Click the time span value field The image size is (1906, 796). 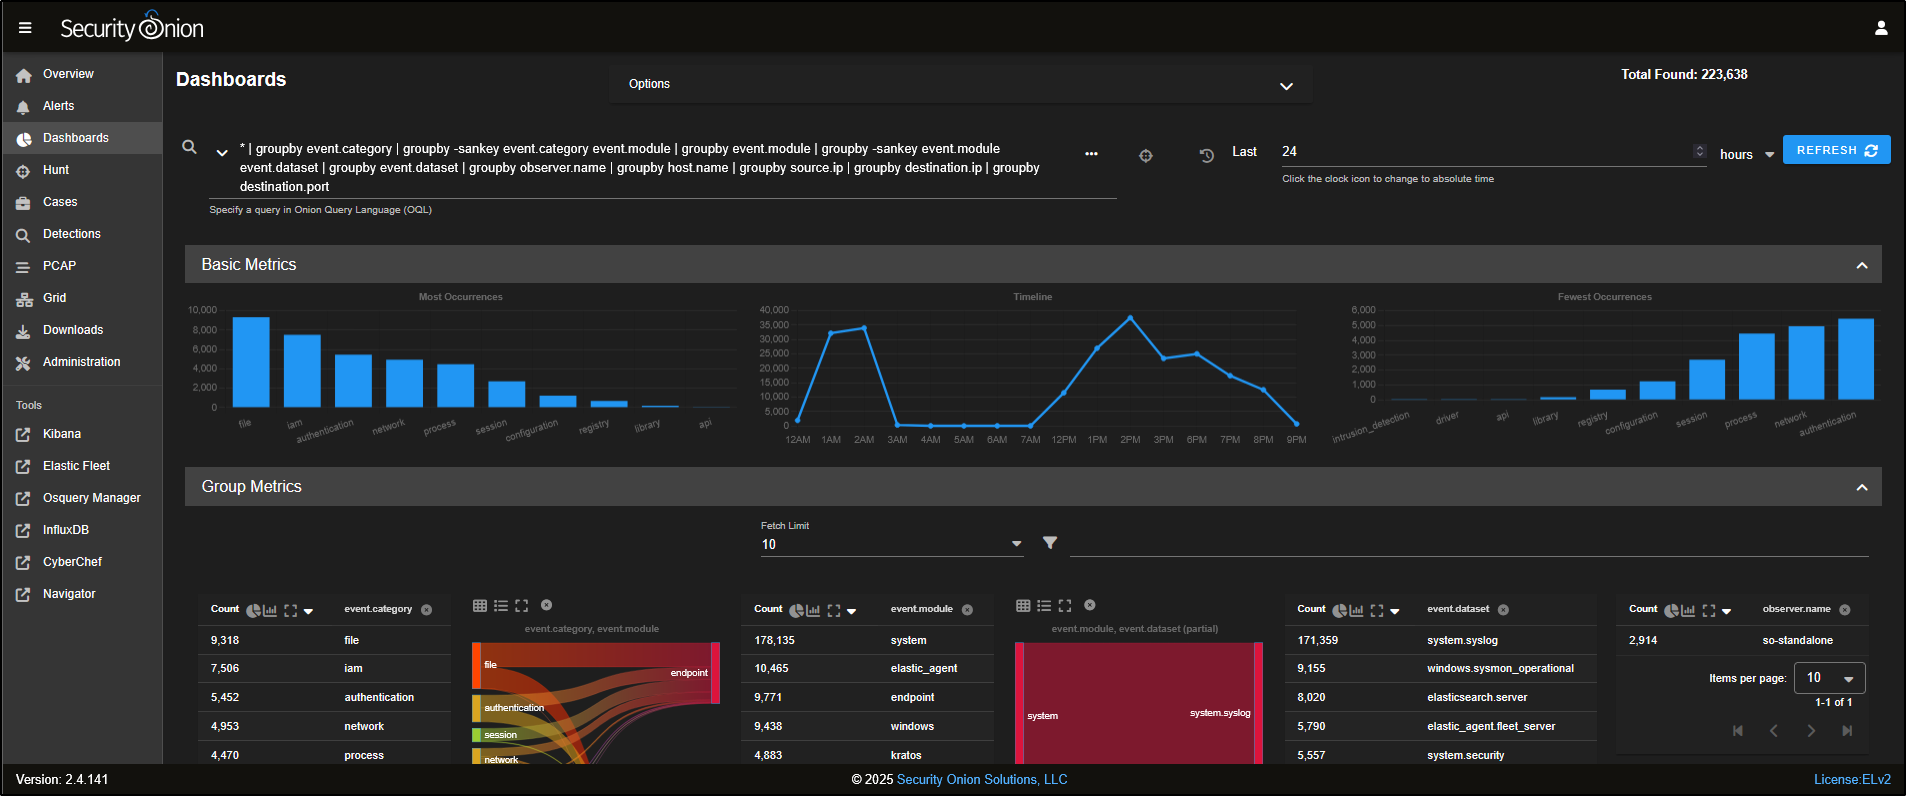[x=1483, y=152]
